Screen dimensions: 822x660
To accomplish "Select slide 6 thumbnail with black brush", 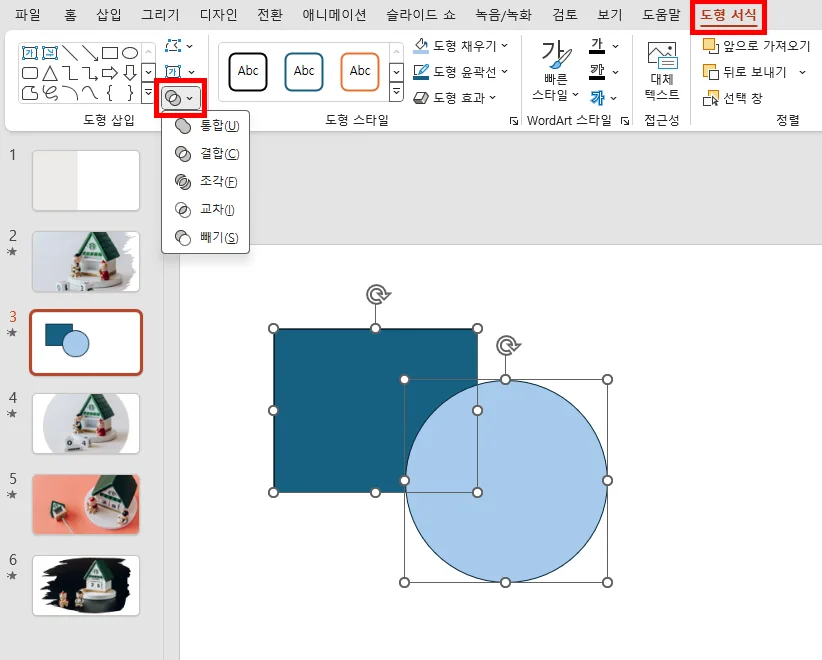I will point(86,586).
